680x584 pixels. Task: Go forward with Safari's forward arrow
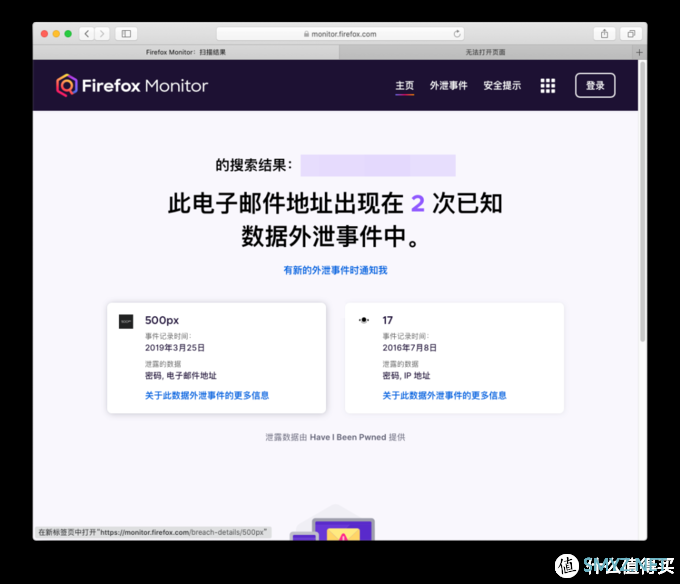click(x=102, y=33)
